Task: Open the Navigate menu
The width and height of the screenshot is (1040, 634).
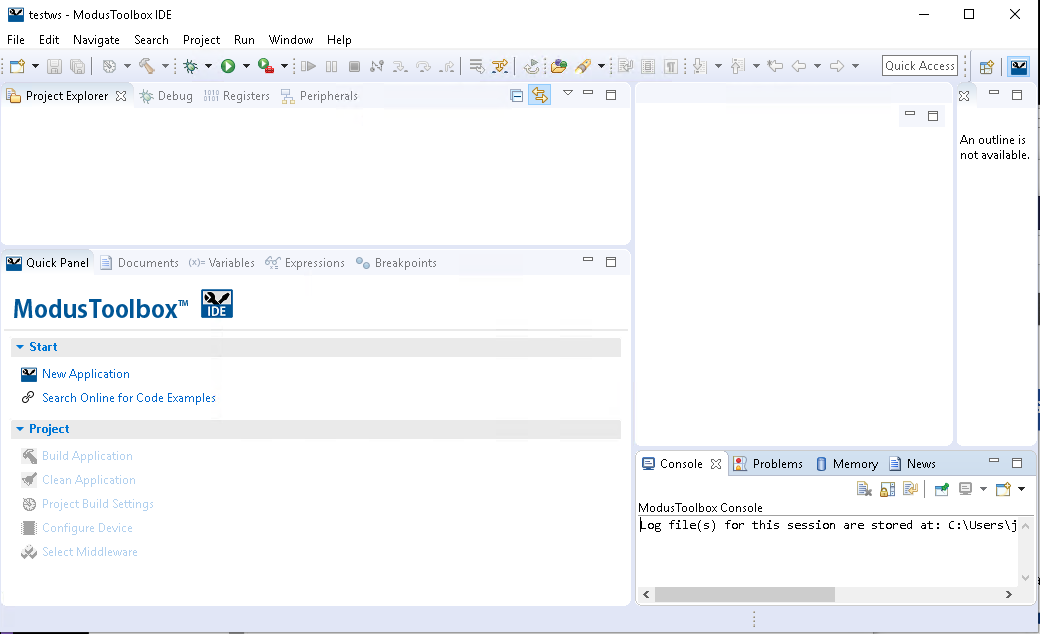Action: click(96, 40)
